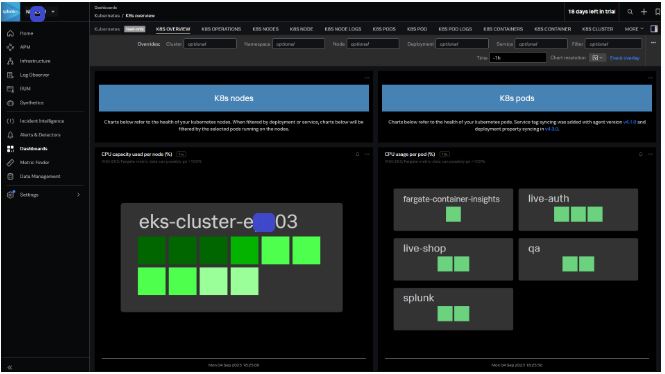Open Log Observer in the sidebar
The image size is (665, 374).
34,75
